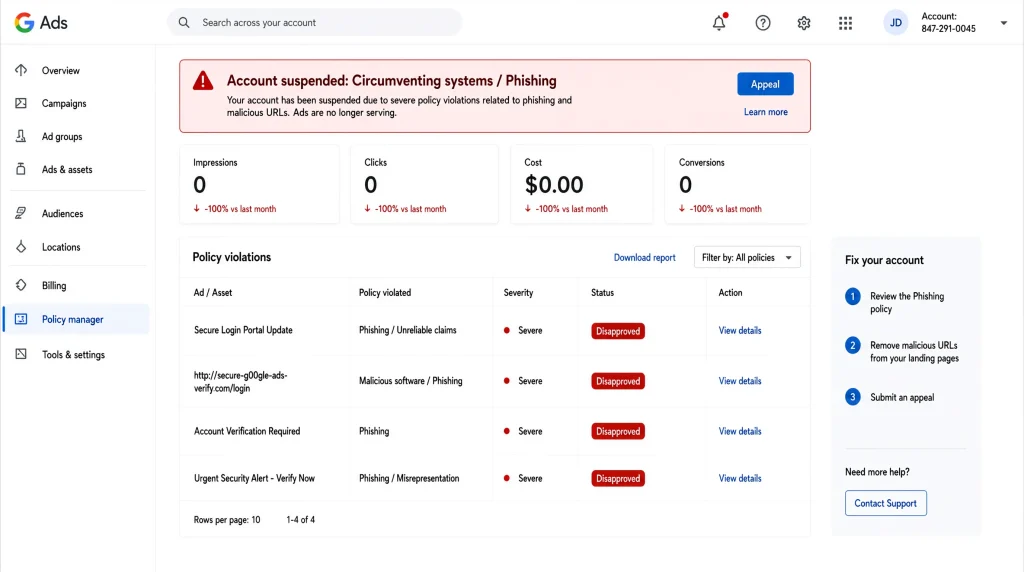Select Policy manager in the sidebar
Screen dimensions: 1024x572
72,319
